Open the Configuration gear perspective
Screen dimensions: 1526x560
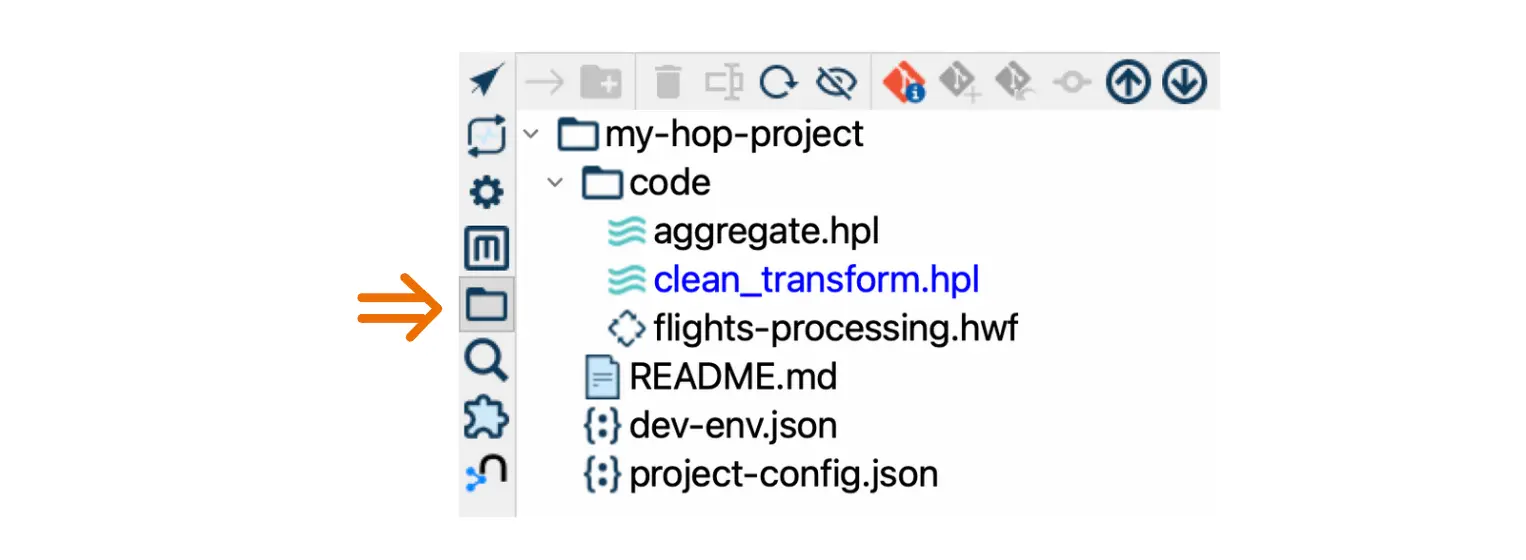(x=487, y=192)
